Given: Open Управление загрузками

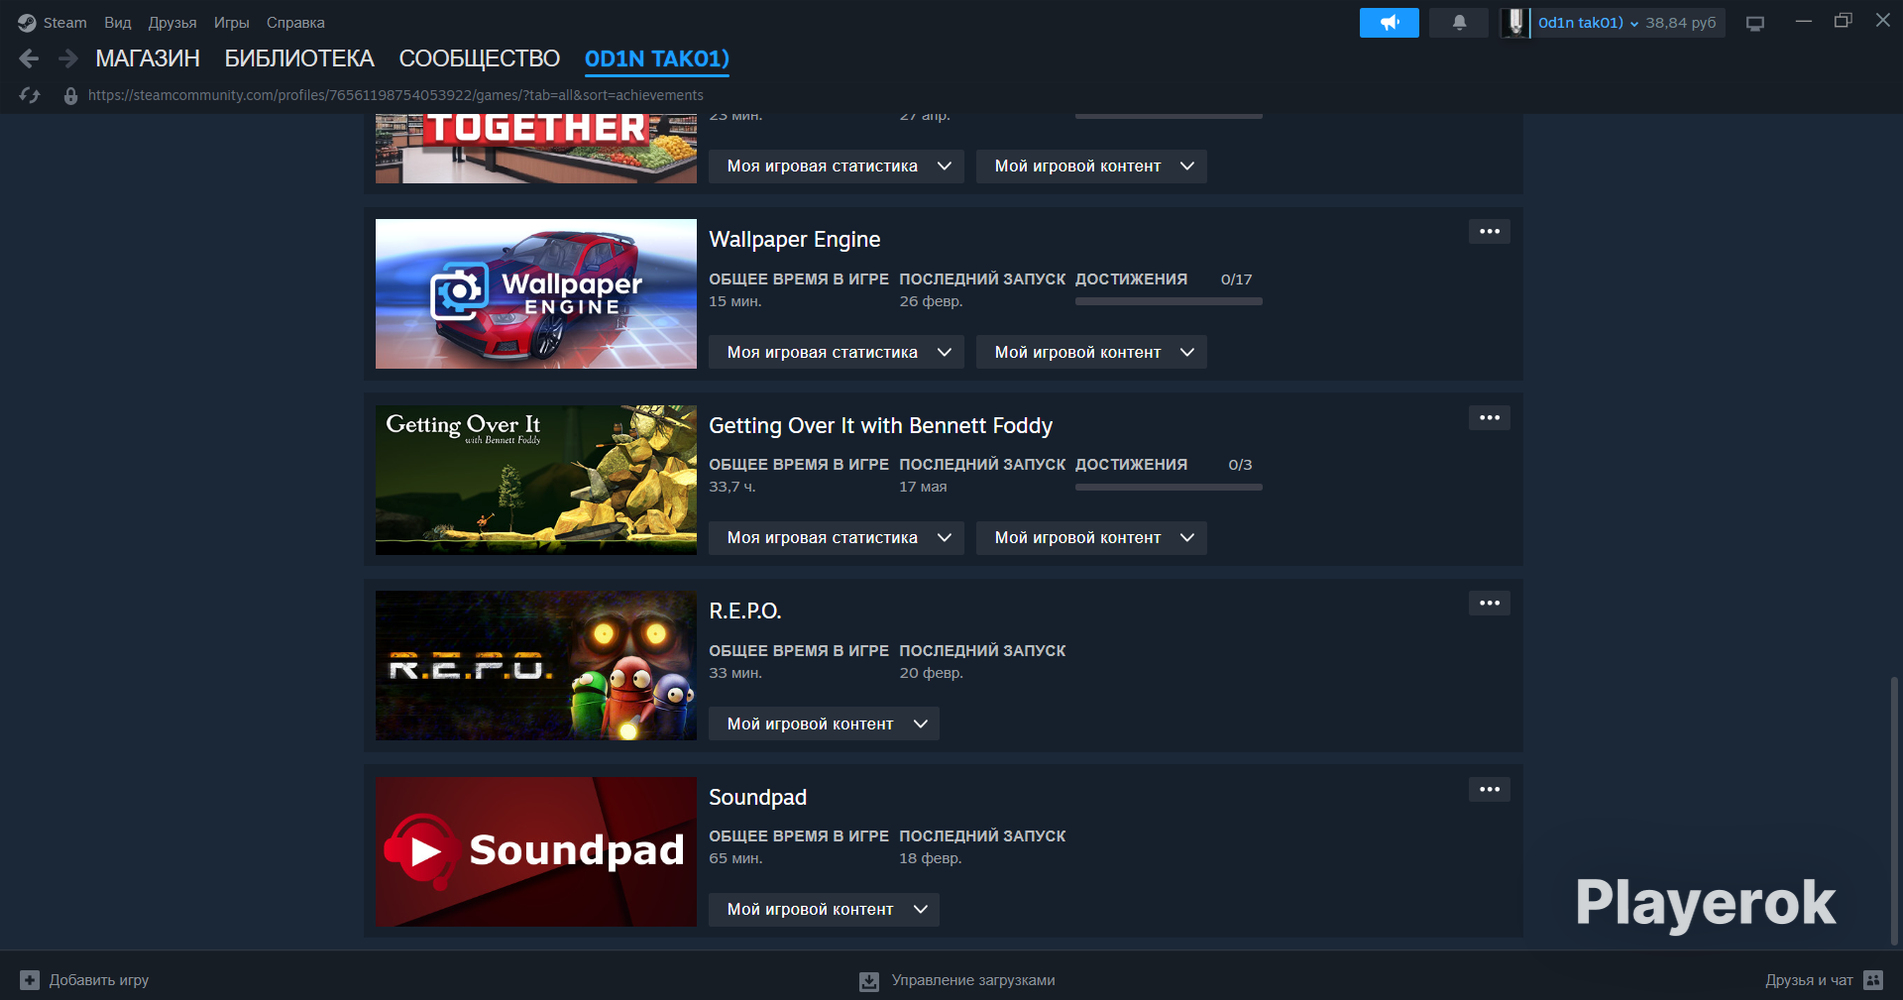Looking at the screenshot, I should 957,981.
